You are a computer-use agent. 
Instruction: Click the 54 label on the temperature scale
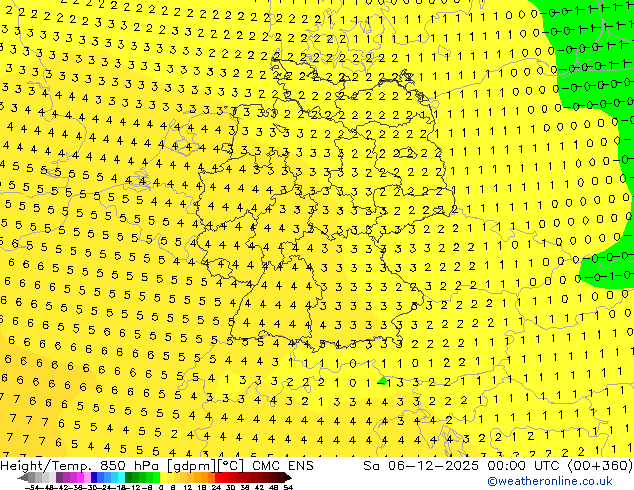click(288, 487)
